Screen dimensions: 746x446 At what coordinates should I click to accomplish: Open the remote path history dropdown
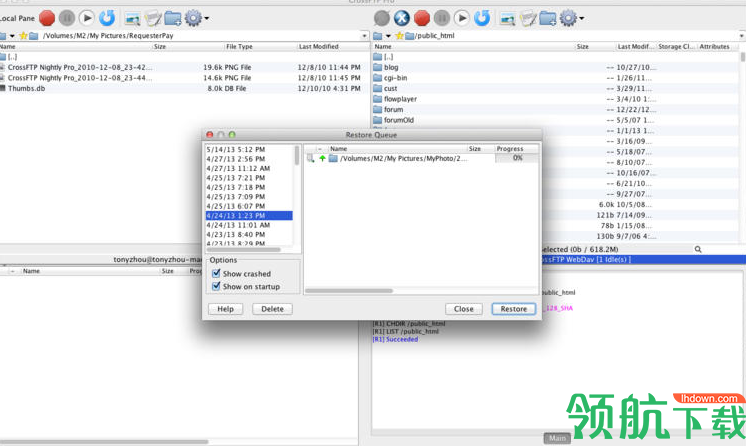(742, 36)
